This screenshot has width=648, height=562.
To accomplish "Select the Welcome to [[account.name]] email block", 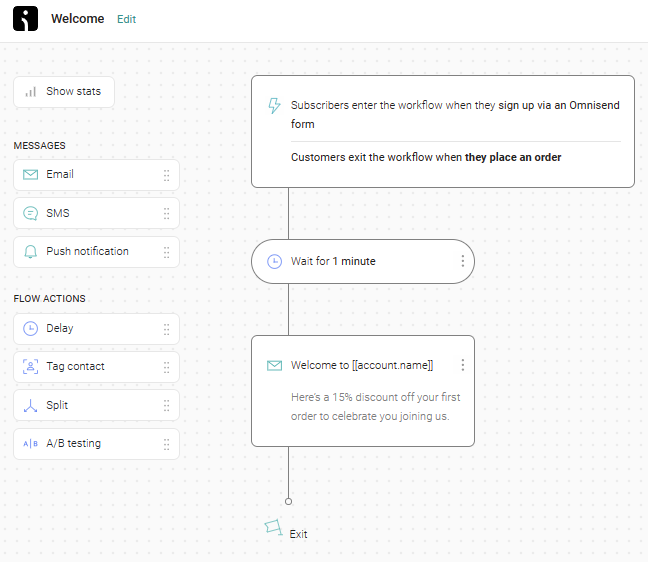I will coord(363,391).
